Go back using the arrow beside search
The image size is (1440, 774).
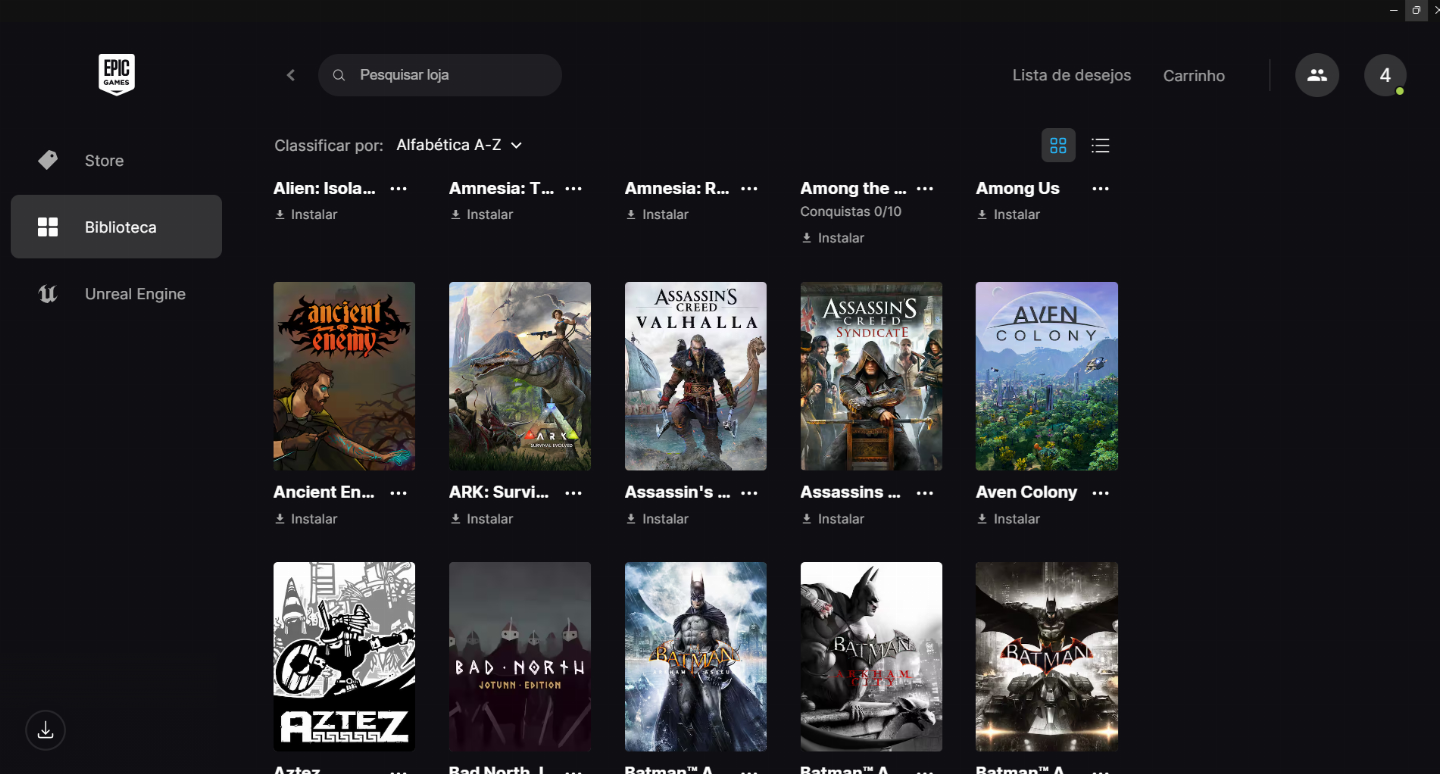291,75
